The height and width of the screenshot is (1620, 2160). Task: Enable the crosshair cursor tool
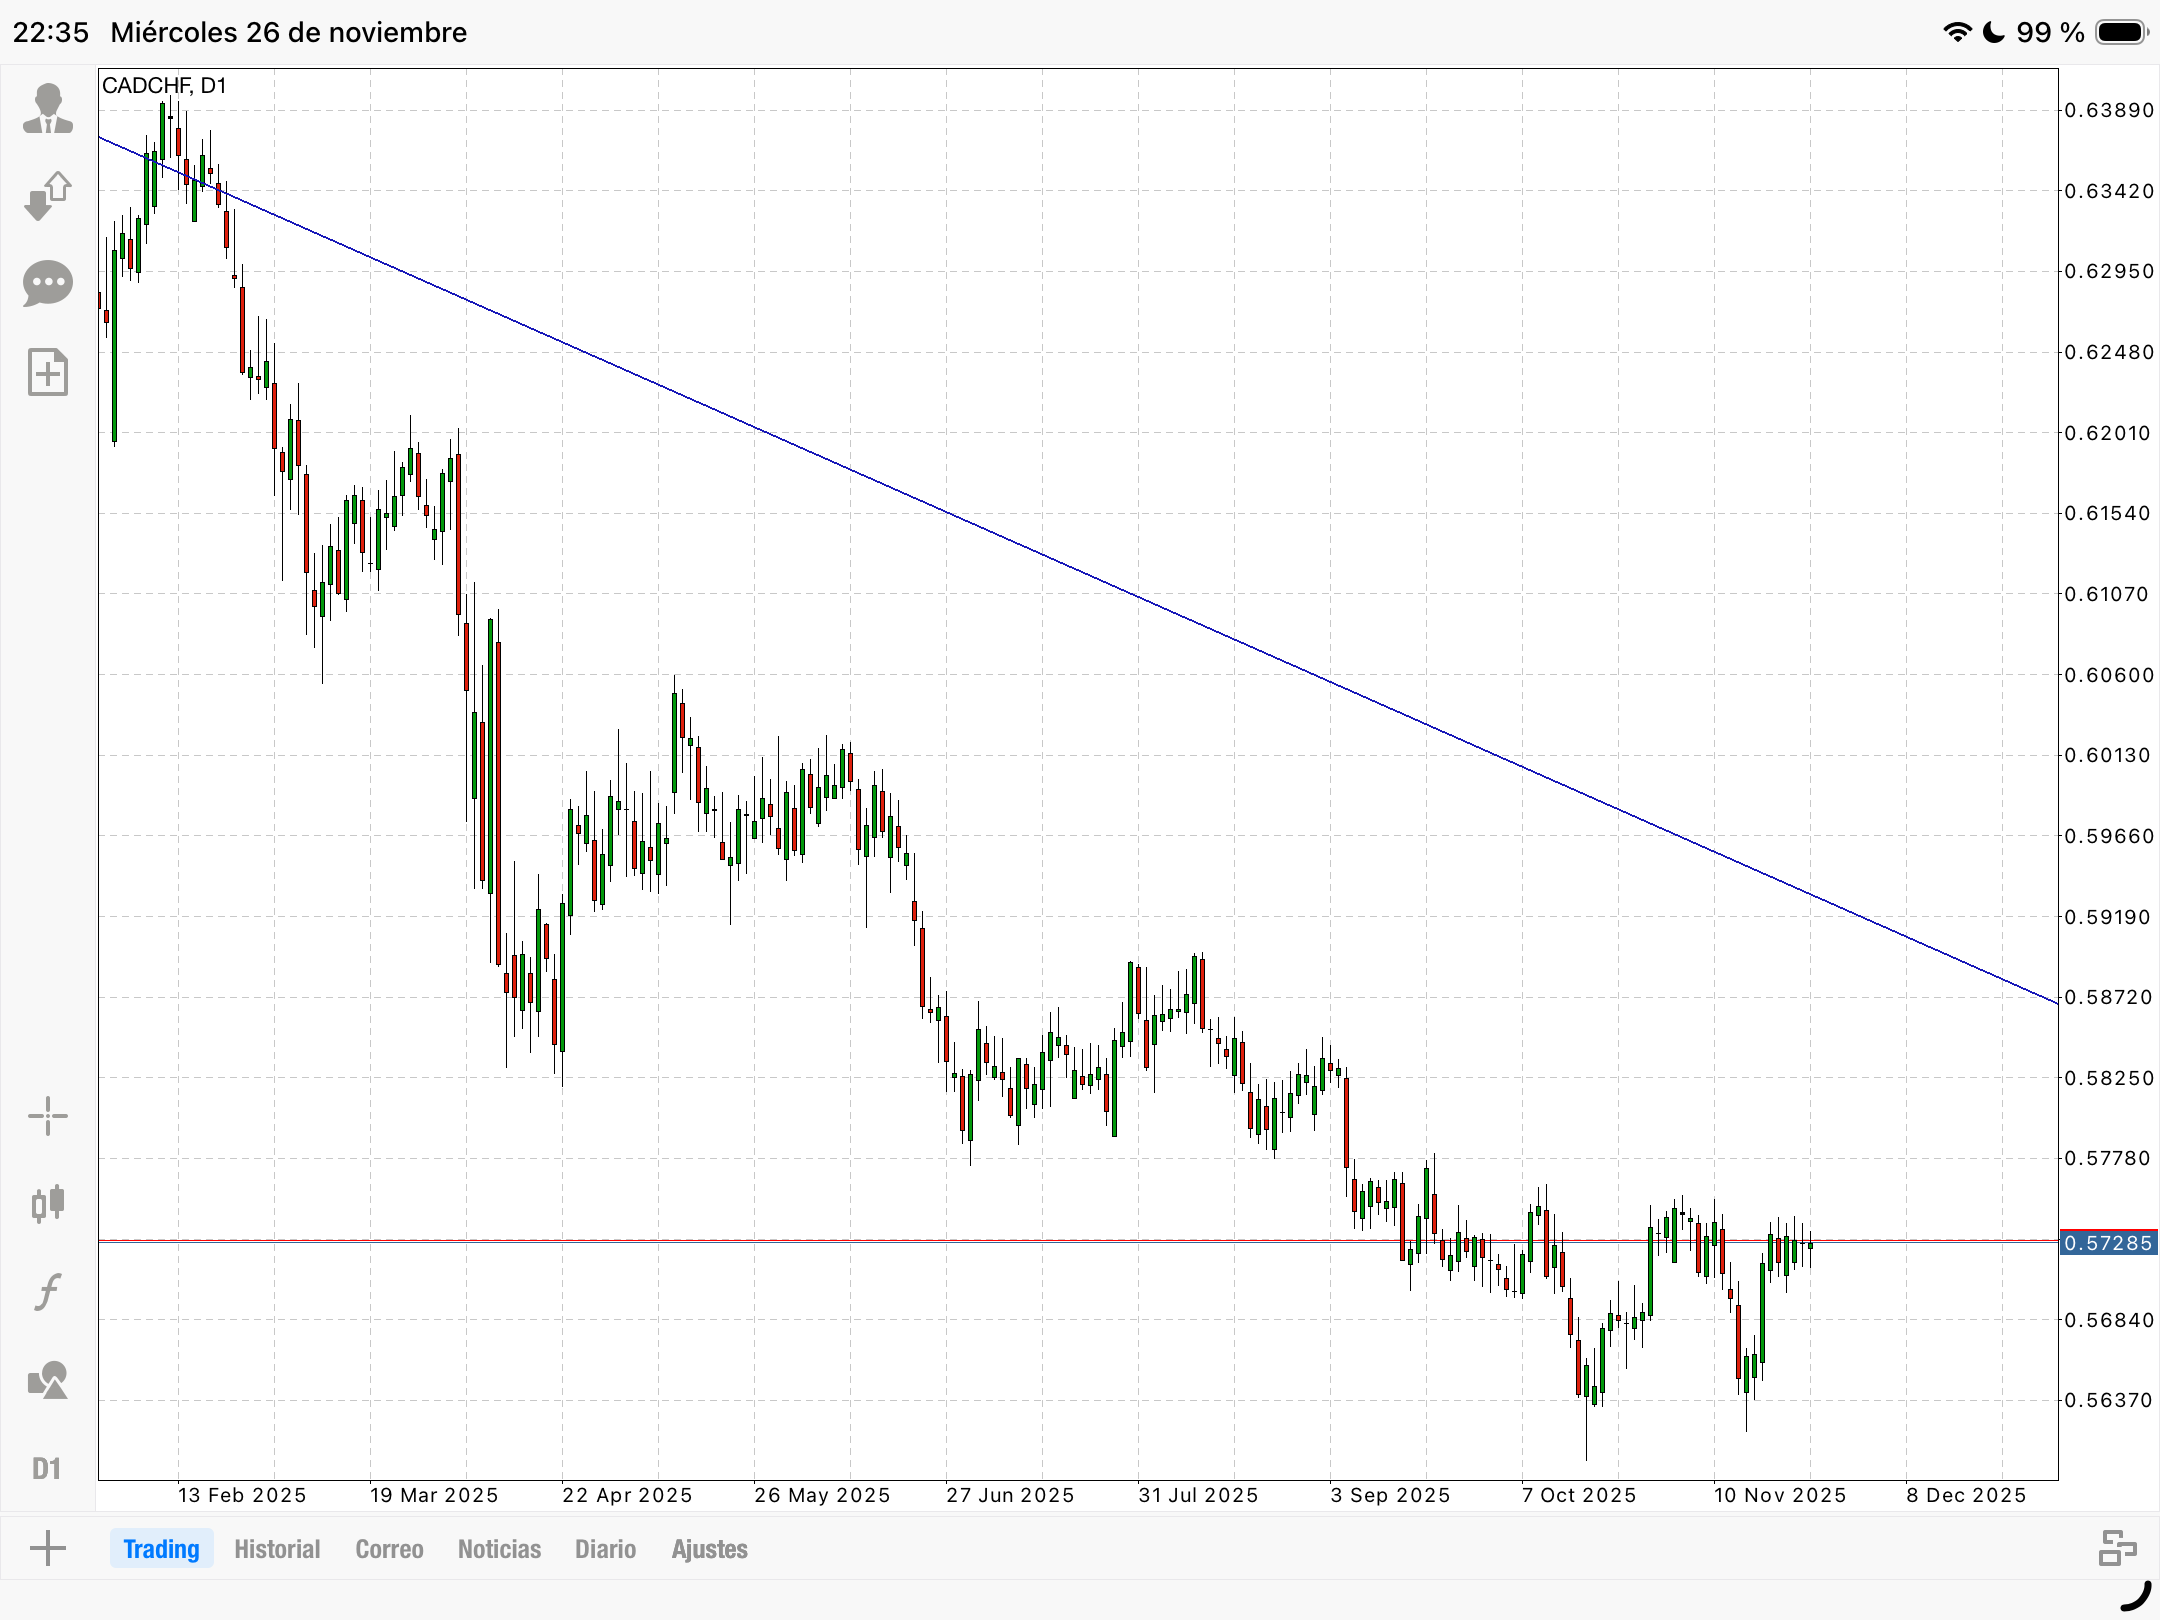(x=47, y=1116)
